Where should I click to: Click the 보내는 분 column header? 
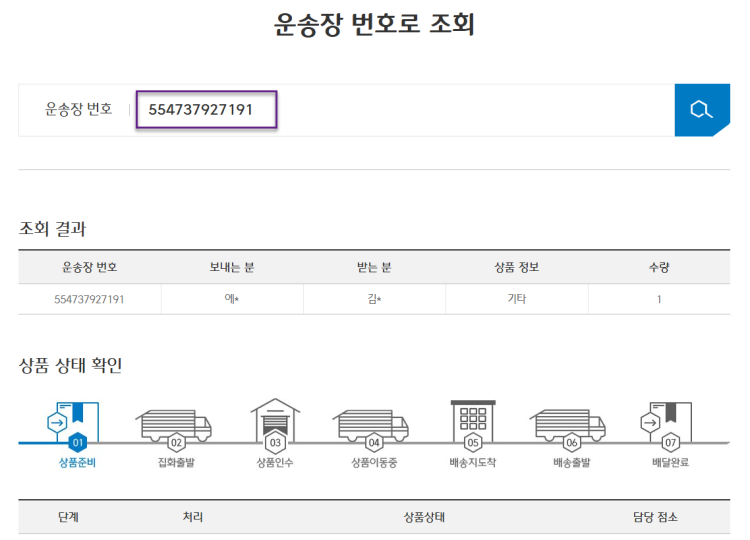click(232, 267)
